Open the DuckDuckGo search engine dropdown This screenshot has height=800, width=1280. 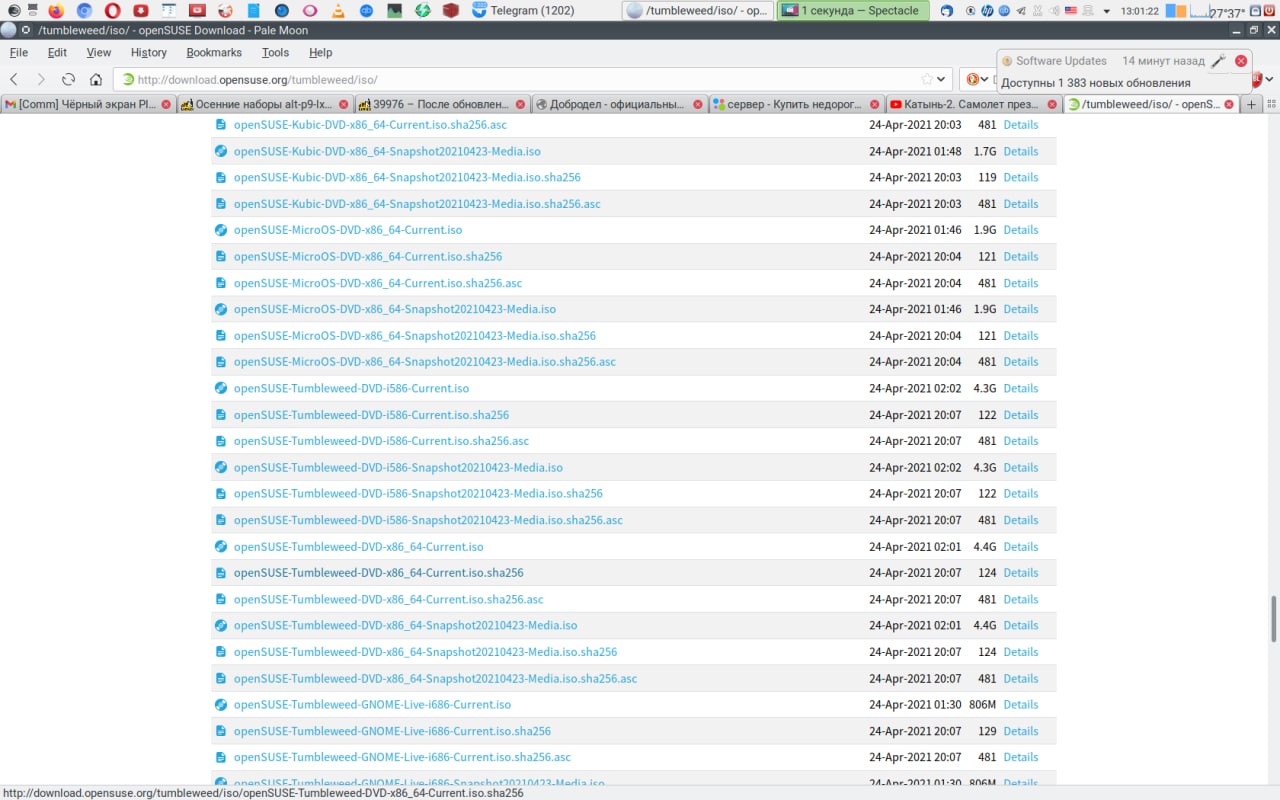pos(976,79)
